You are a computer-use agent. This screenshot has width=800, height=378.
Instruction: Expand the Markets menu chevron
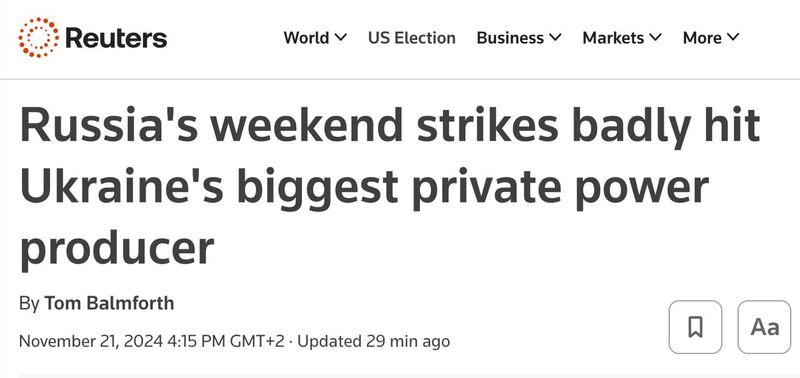coord(656,37)
